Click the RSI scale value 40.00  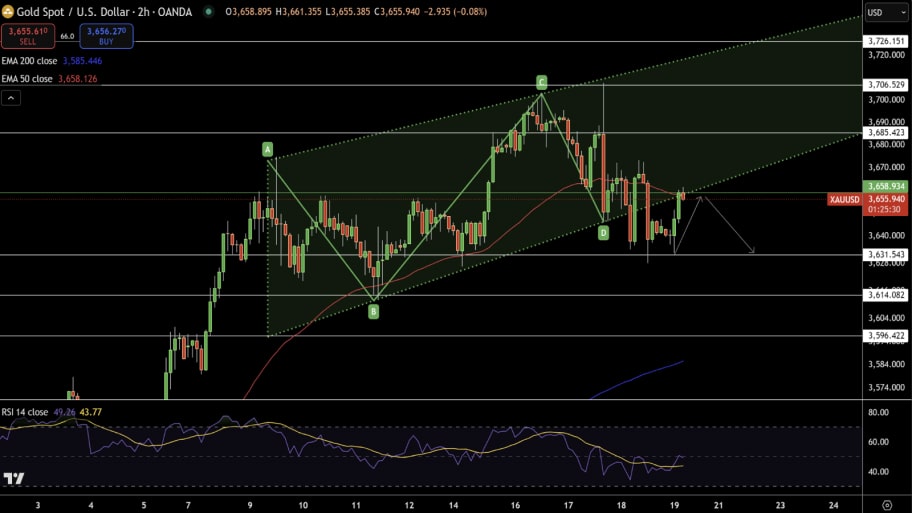pos(878,472)
